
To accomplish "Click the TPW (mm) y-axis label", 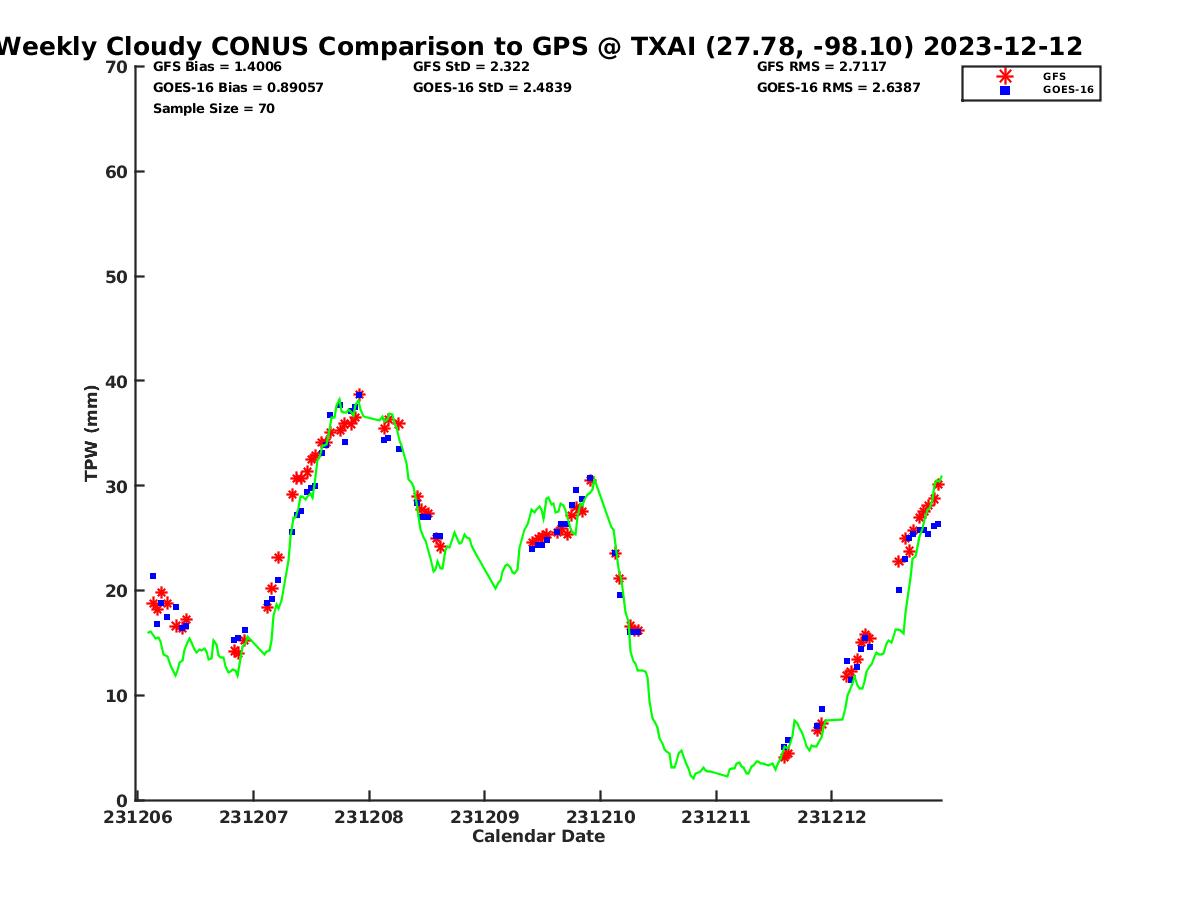I will 92,433.
